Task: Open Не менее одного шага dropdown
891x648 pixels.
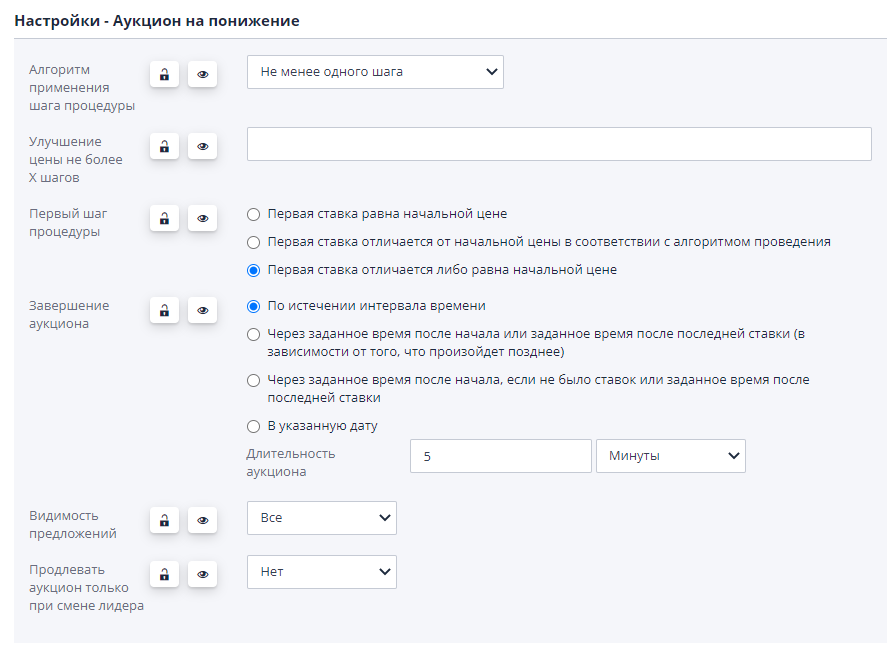Action: pos(375,72)
